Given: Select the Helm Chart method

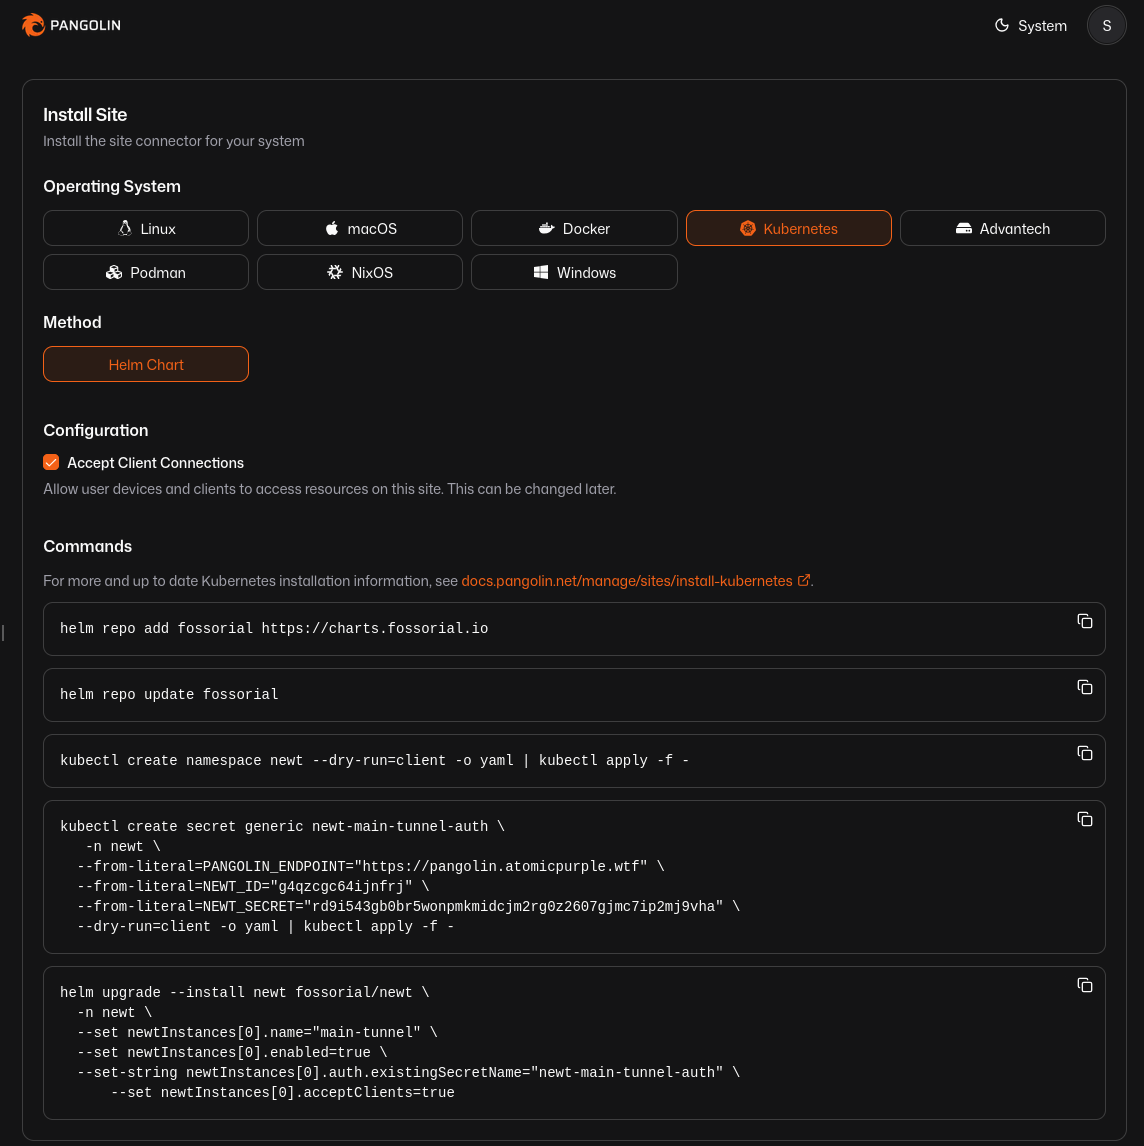Looking at the screenshot, I should pos(146,364).
